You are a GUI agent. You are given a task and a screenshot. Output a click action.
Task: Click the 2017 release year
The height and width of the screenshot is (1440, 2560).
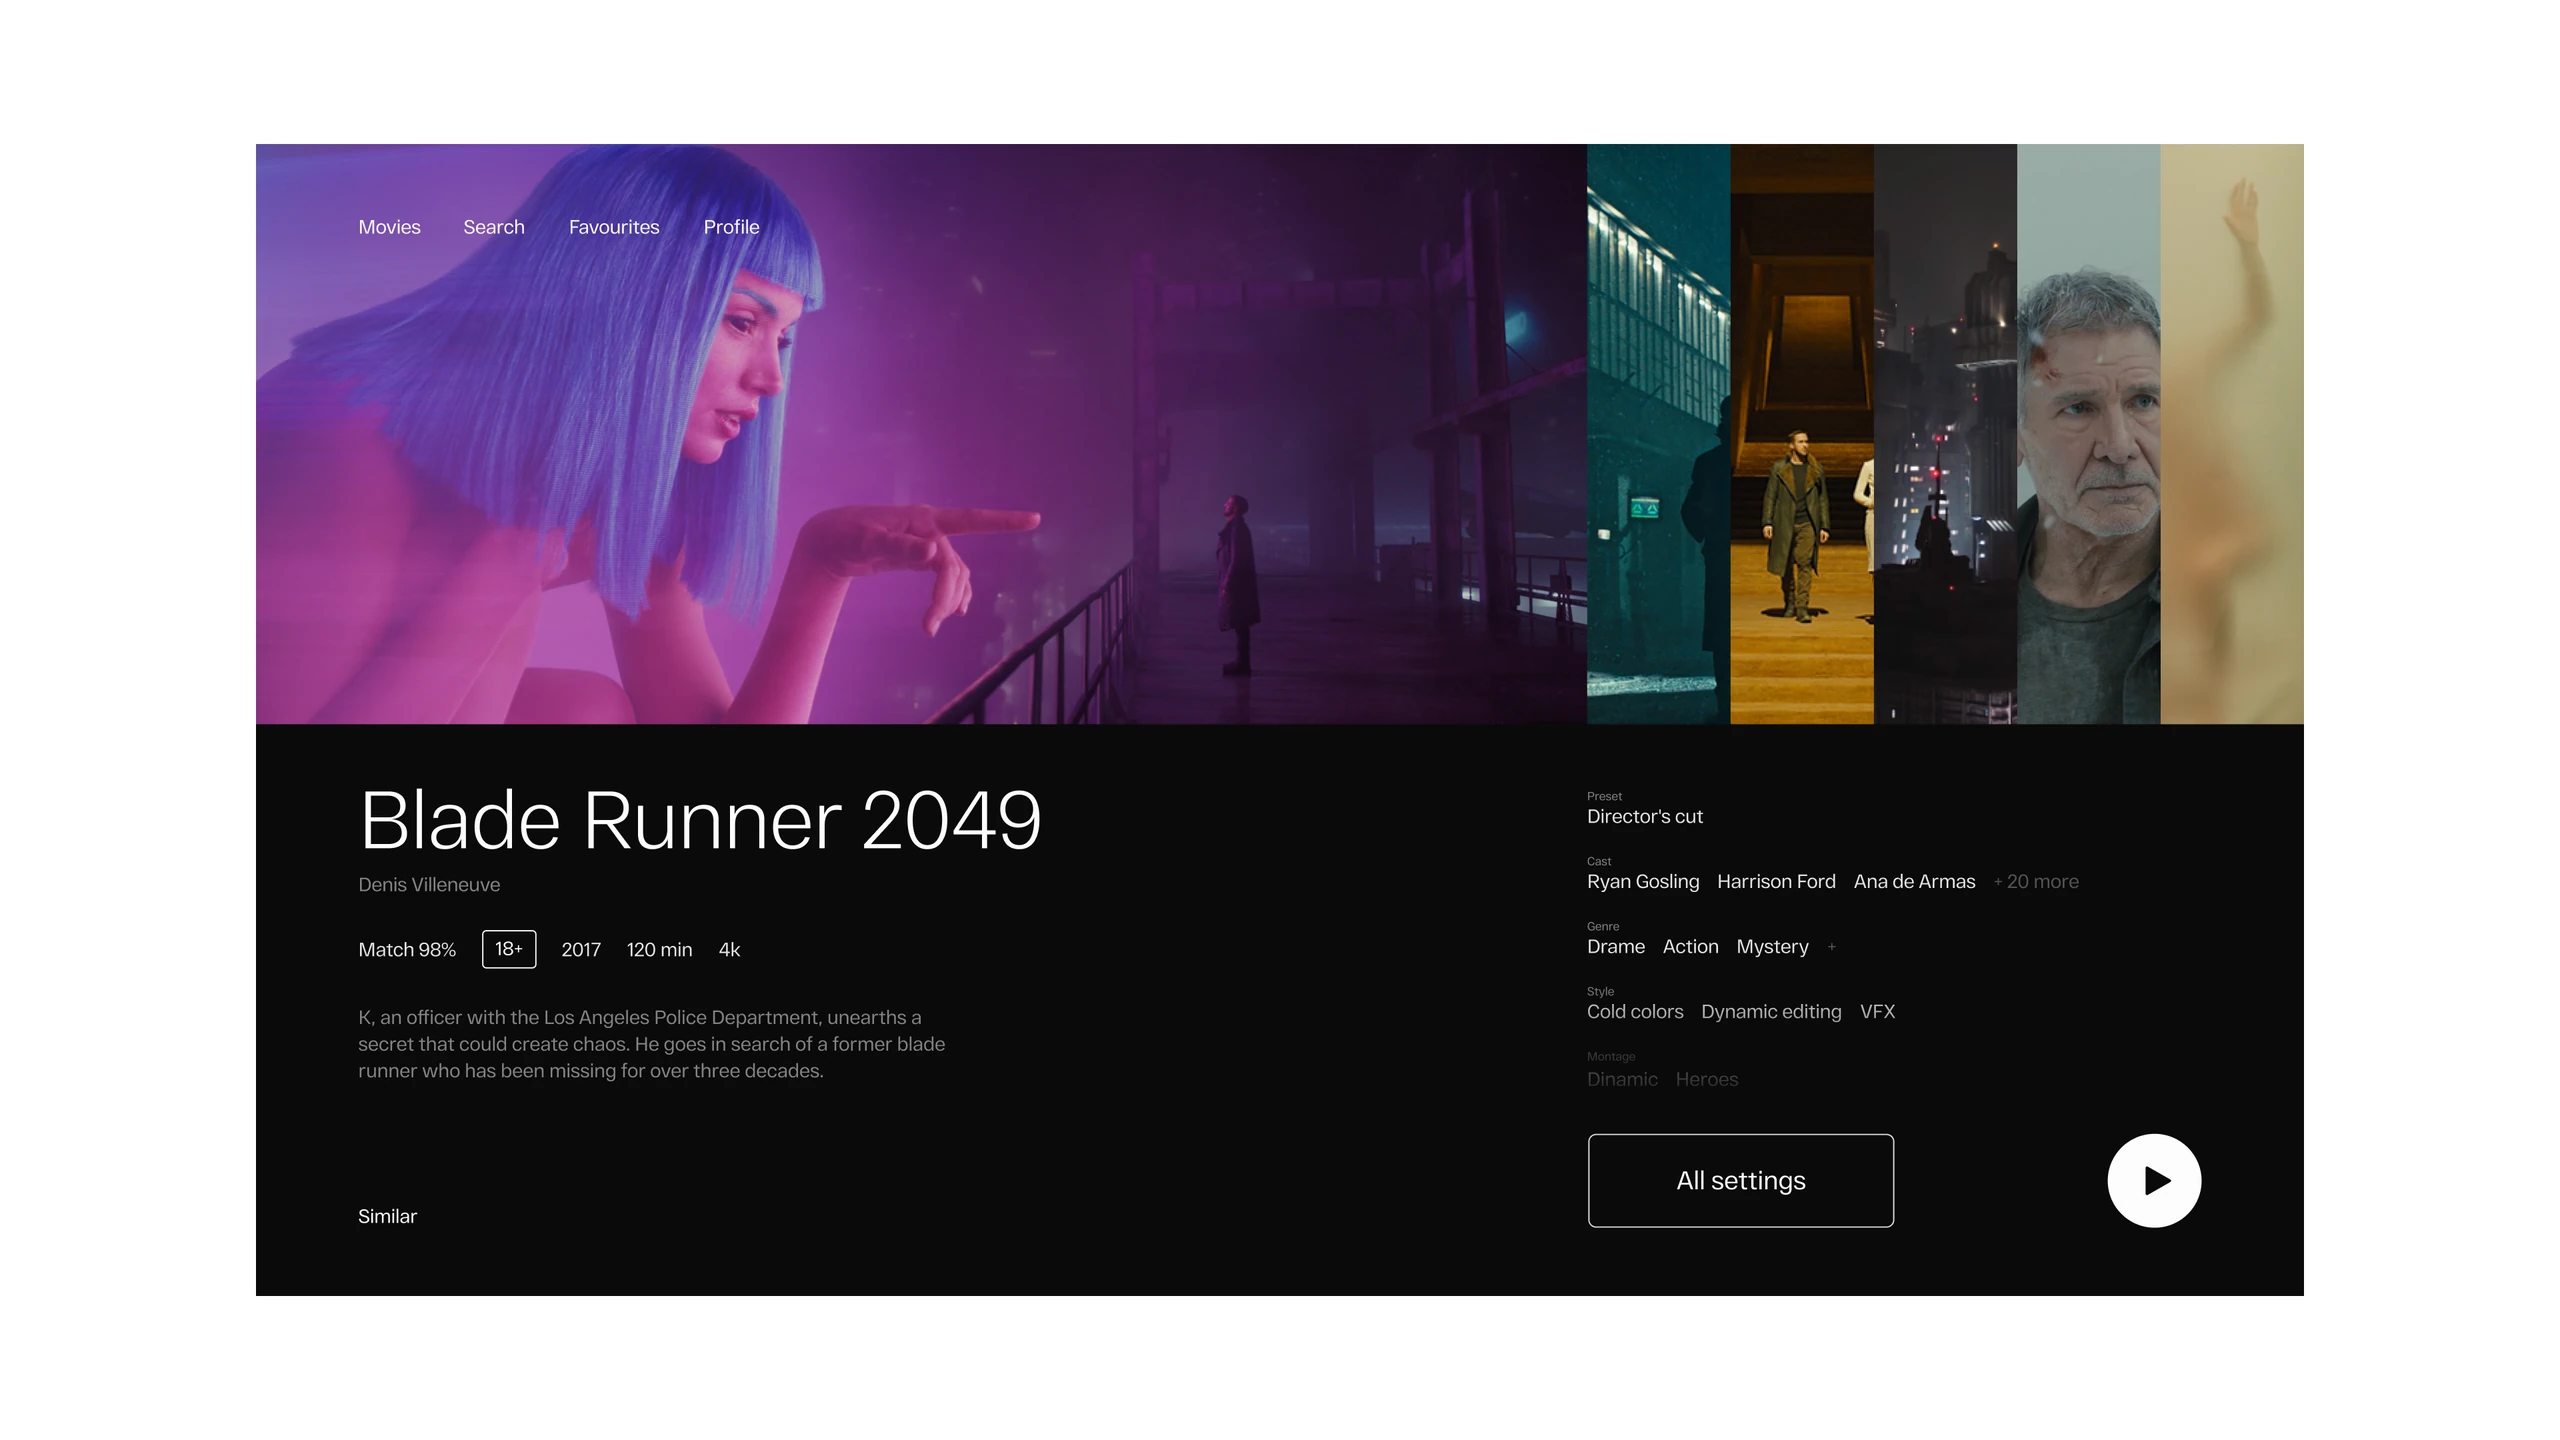pyautogui.click(x=581, y=949)
